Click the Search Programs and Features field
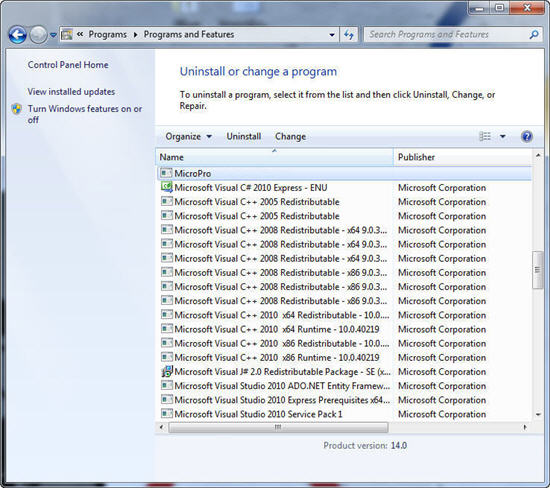 (x=448, y=34)
